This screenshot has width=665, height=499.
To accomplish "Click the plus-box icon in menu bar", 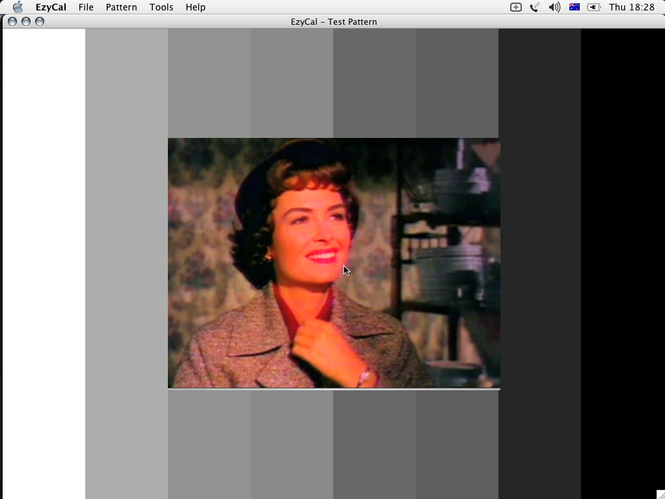I will (516, 7).
